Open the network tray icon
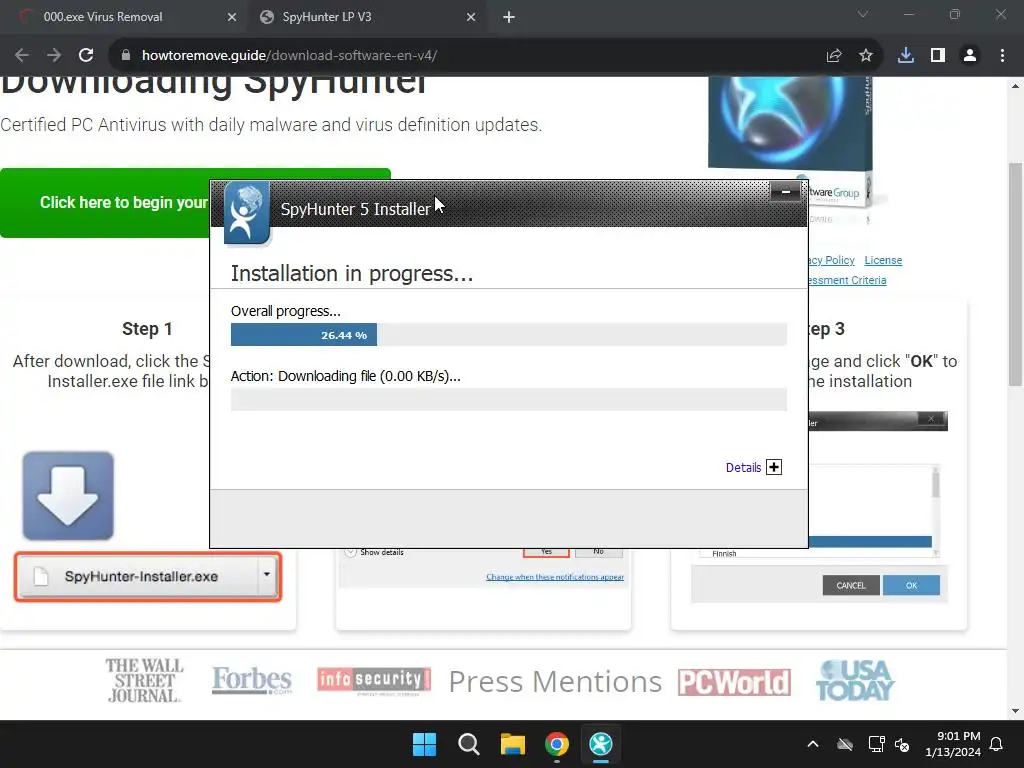Screen dimensions: 1024x768 pos(876,744)
